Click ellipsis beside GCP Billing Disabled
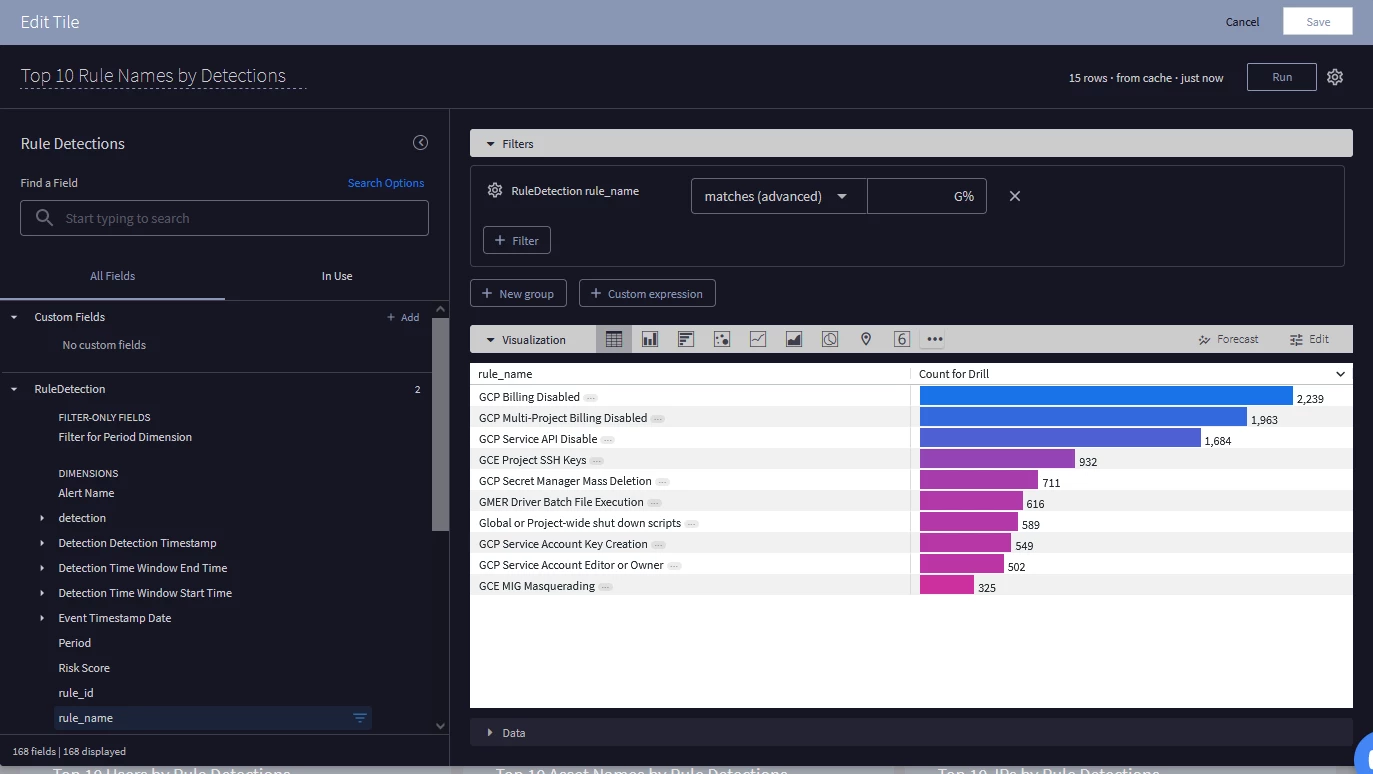The height and width of the screenshot is (774, 1373). pos(591,398)
